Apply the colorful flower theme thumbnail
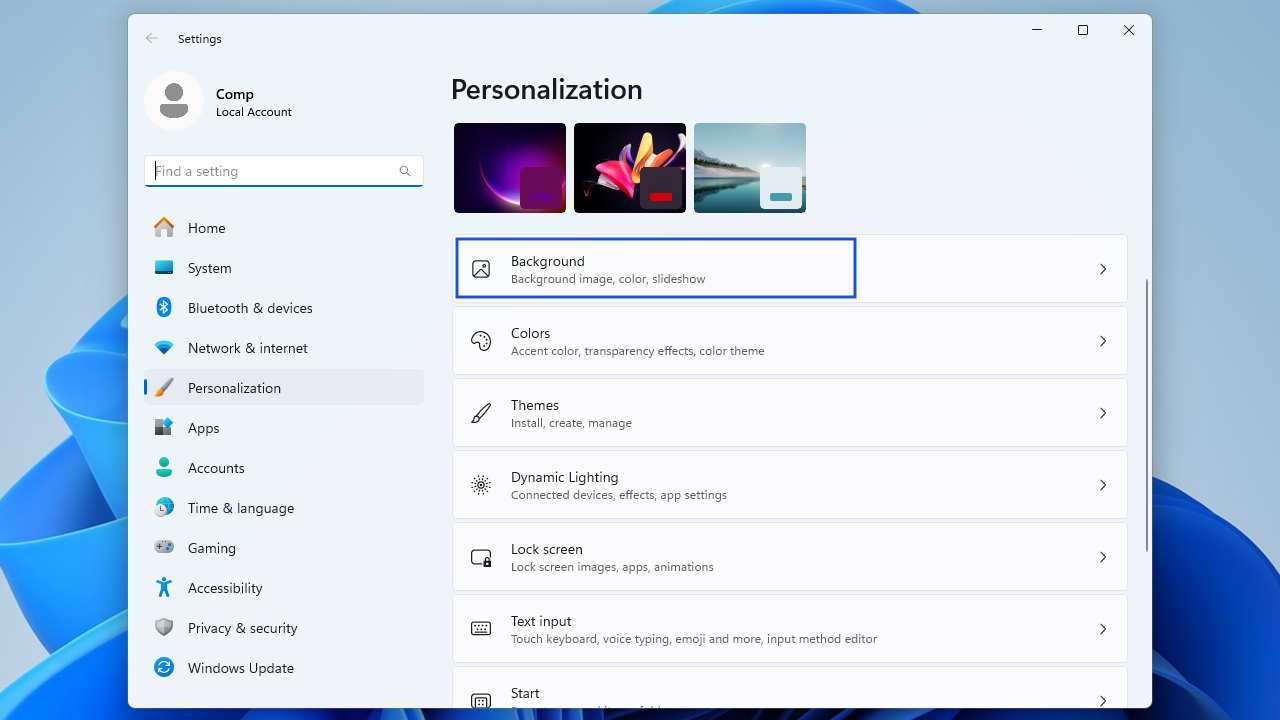 630,168
